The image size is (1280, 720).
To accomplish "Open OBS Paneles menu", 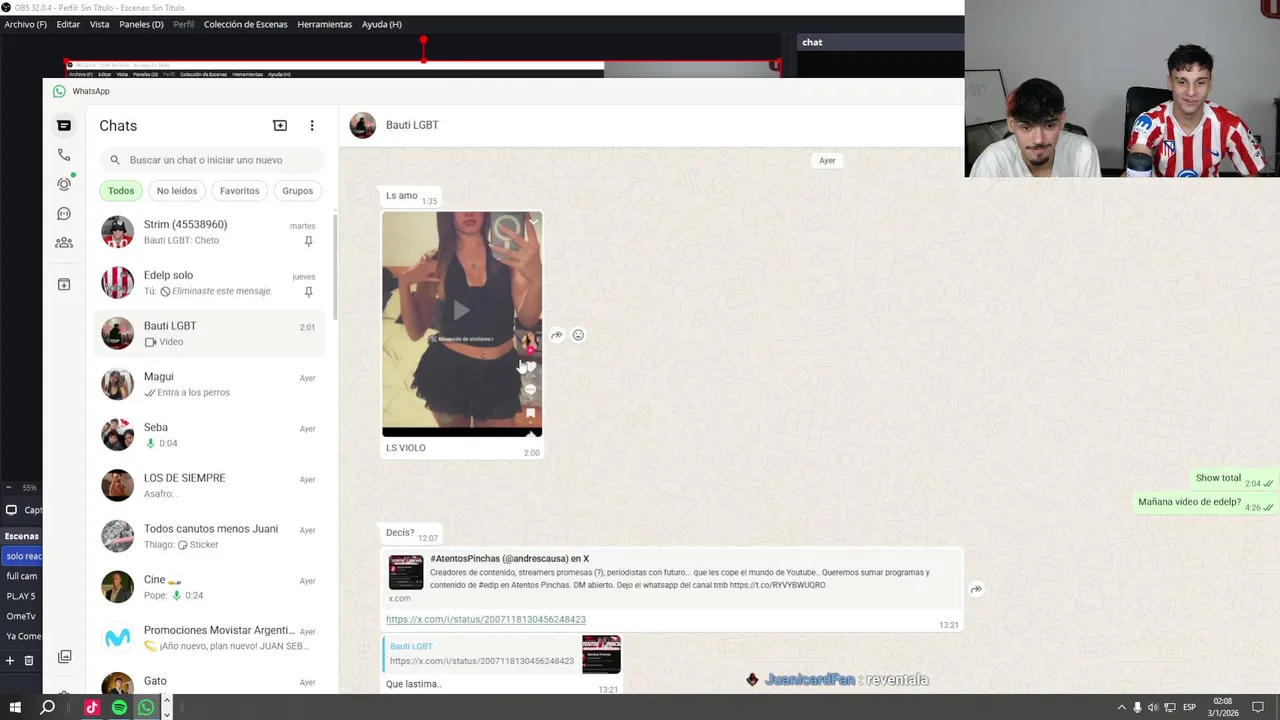I will pyautogui.click(x=141, y=24).
